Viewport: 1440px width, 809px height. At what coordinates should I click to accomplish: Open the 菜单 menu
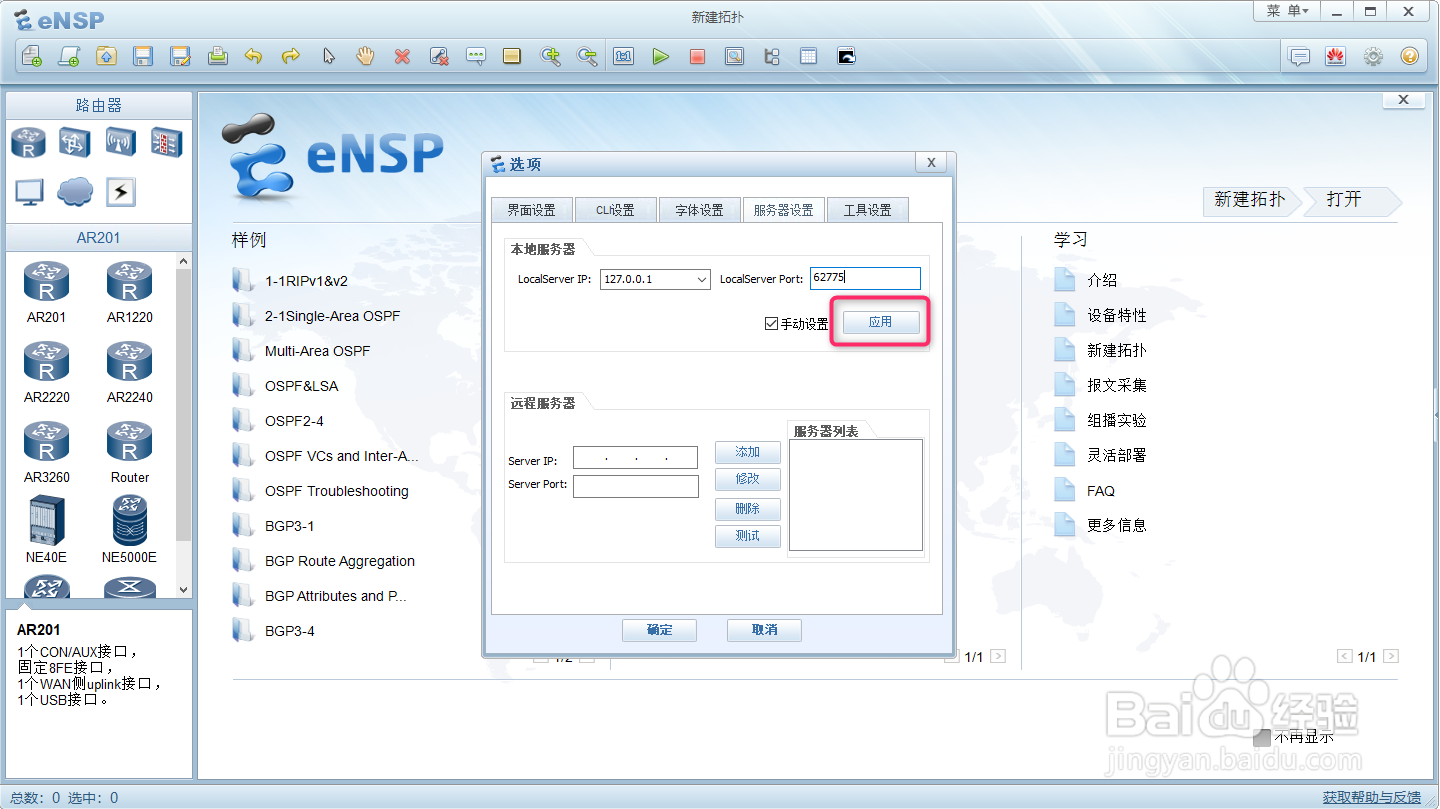(1287, 11)
